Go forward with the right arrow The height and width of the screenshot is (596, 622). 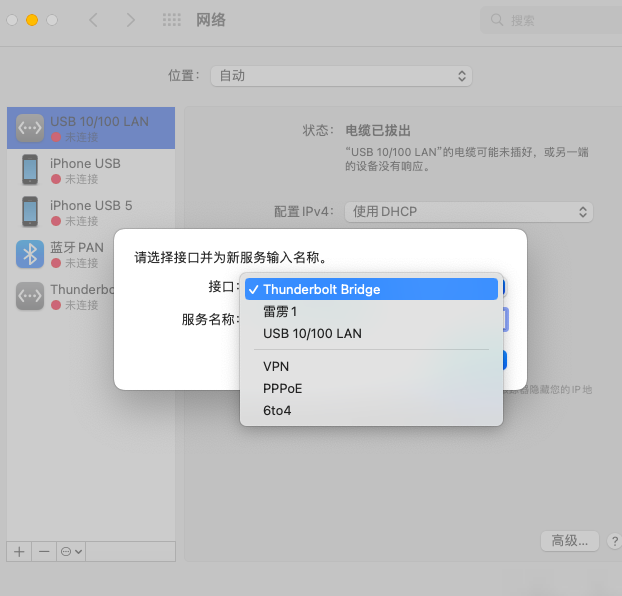pyautogui.click(x=131, y=19)
